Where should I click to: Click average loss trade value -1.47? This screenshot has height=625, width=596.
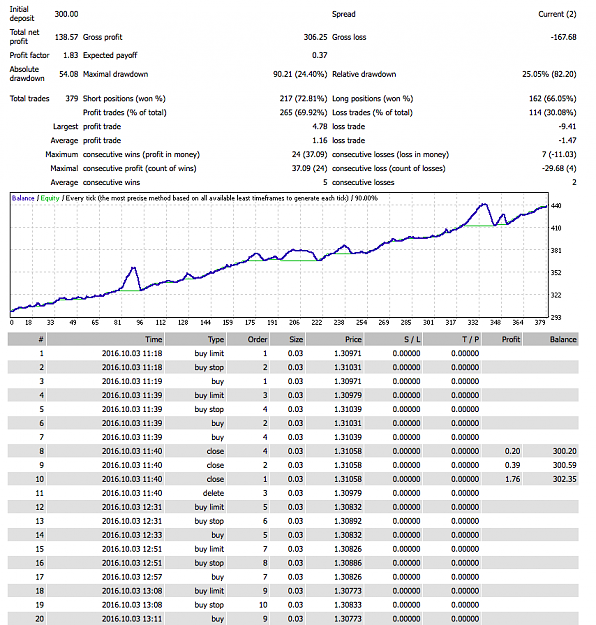567,140
